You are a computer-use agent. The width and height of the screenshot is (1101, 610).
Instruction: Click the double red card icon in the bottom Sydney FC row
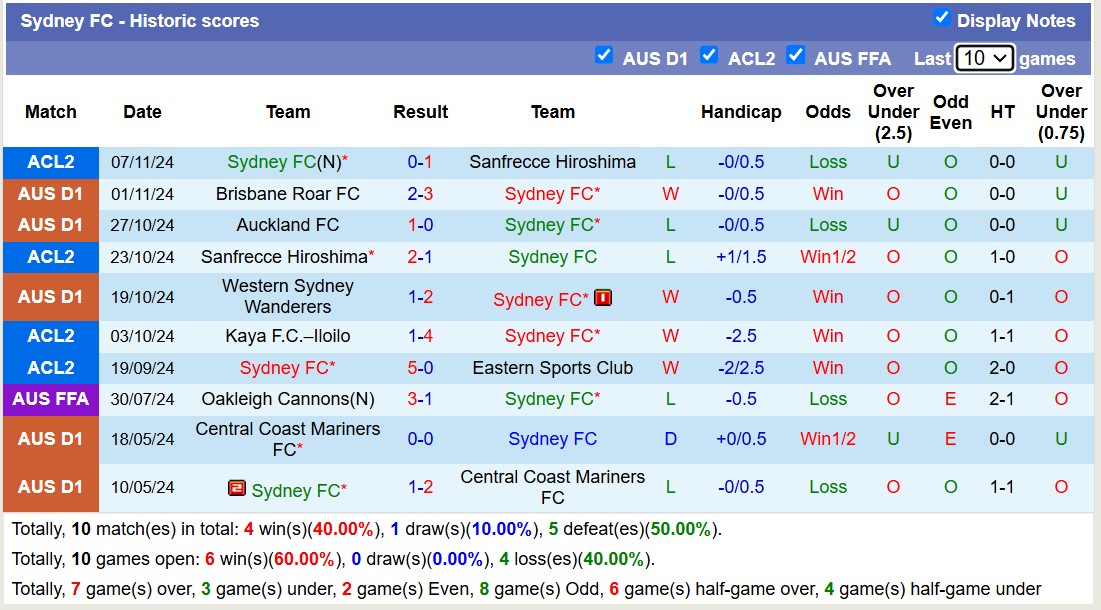(236, 489)
